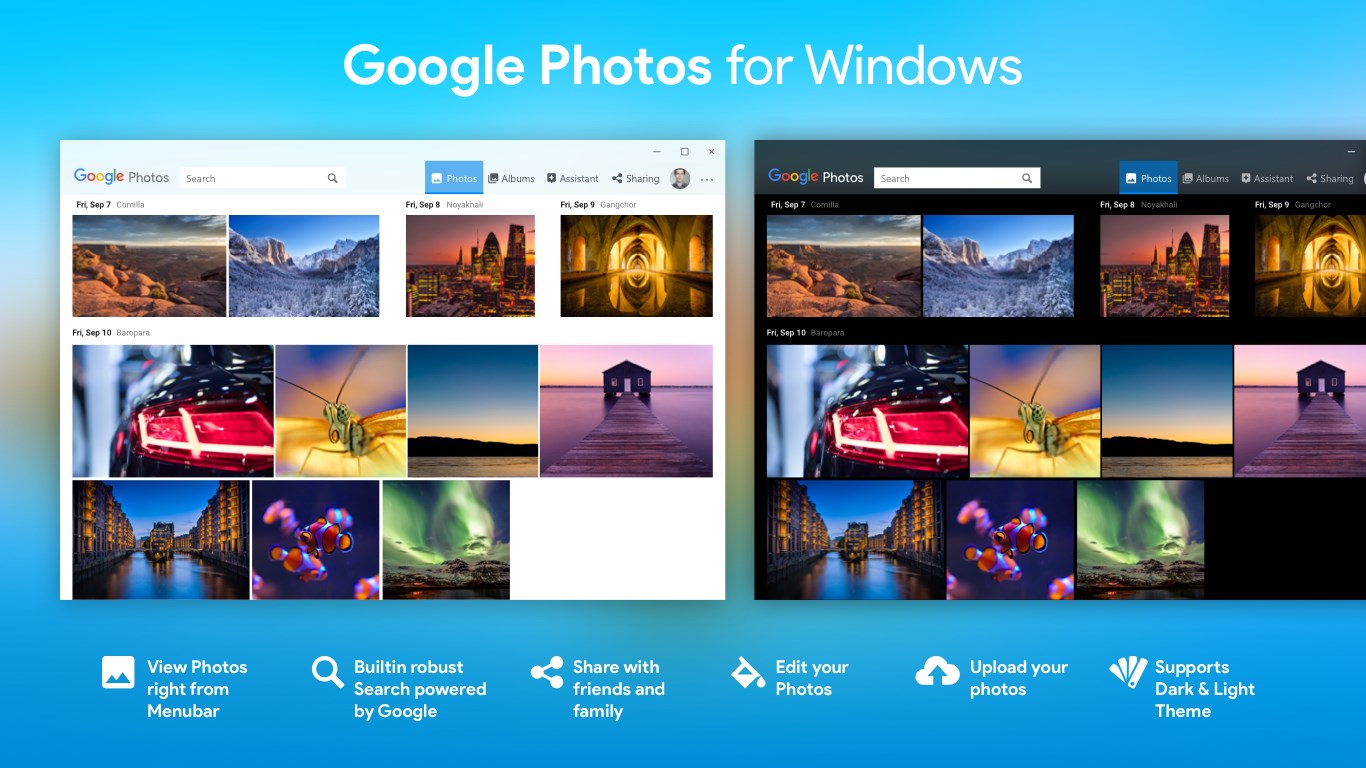Click the swatch fan icon beside Supports Dark & Light
The height and width of the screenshot is (768, 1366).
click(x=1128, y=672)
